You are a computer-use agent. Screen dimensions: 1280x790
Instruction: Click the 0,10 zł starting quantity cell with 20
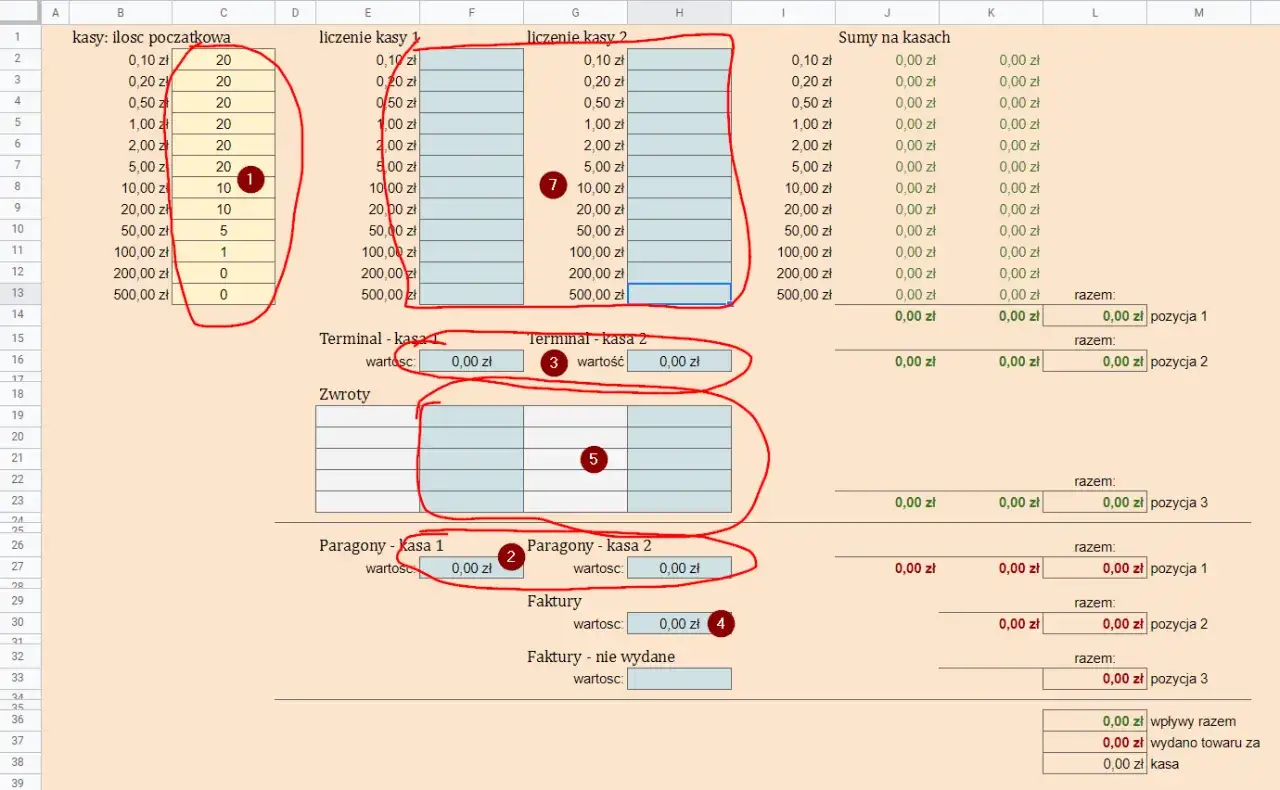(223, 60)
